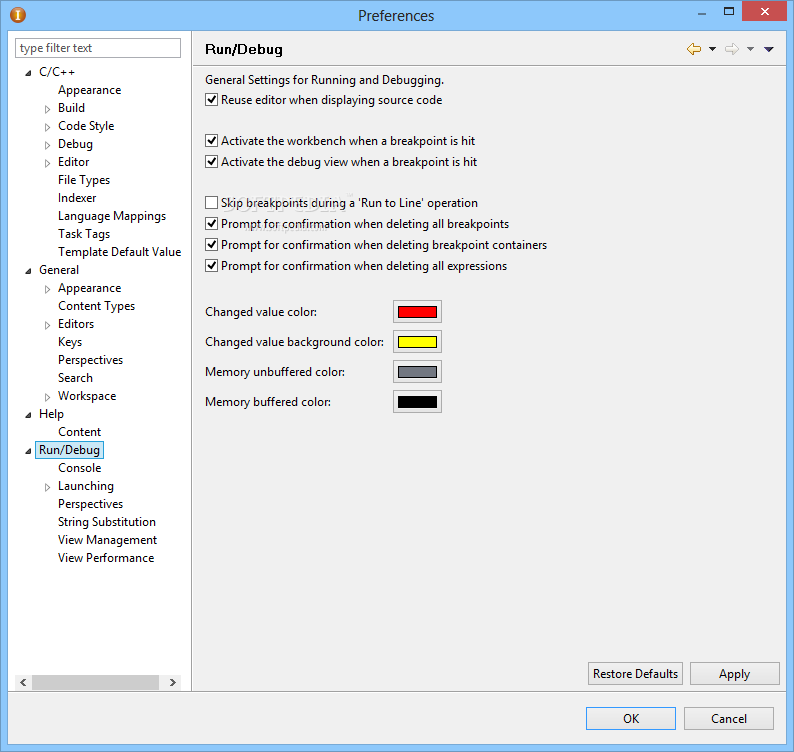Click the scroll left arrow in tree
Viewport: 794px width, 752px height.
click(23, 682)
